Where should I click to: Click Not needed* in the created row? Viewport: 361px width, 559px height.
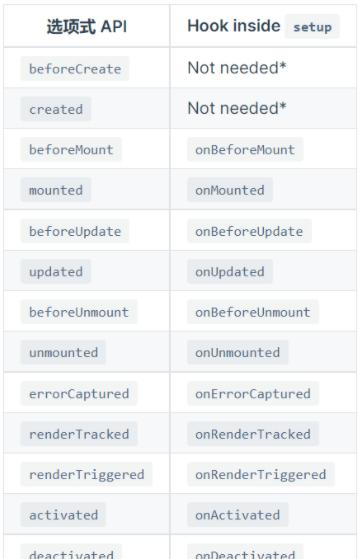[237, 108]
